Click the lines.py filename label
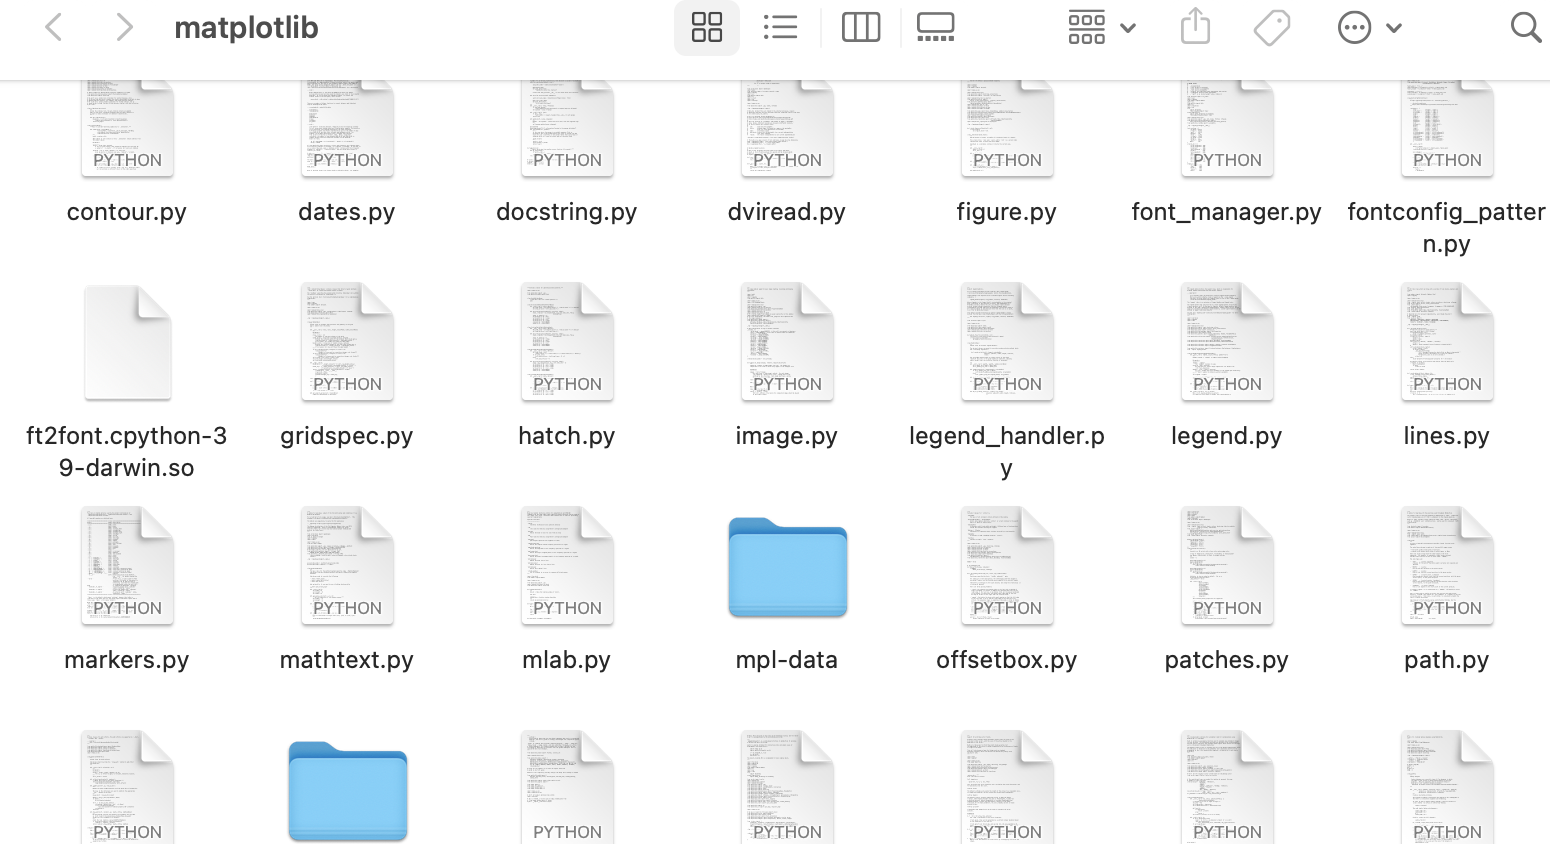The height and width of the screenshot is (844, 1550). click(1447, 436)
